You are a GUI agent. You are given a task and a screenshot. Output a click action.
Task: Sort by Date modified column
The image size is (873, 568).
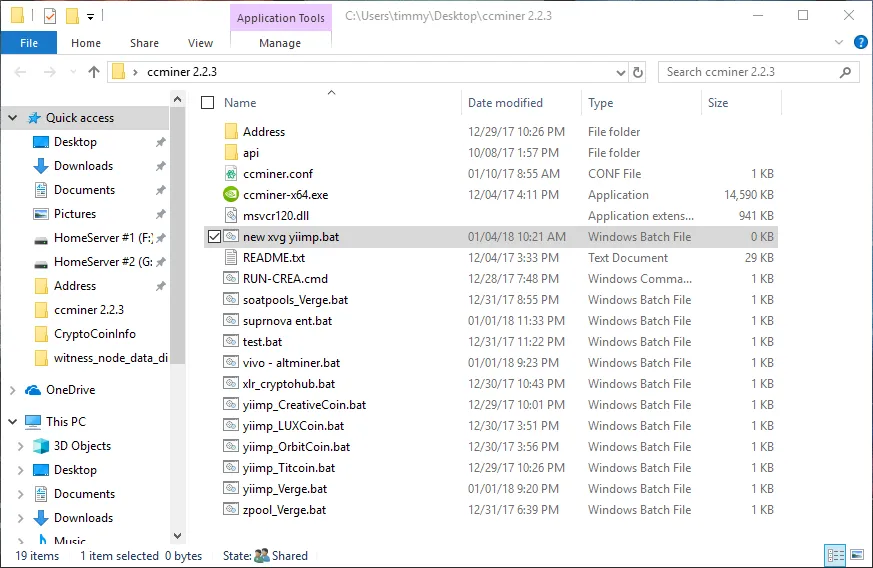click(505, 102)
